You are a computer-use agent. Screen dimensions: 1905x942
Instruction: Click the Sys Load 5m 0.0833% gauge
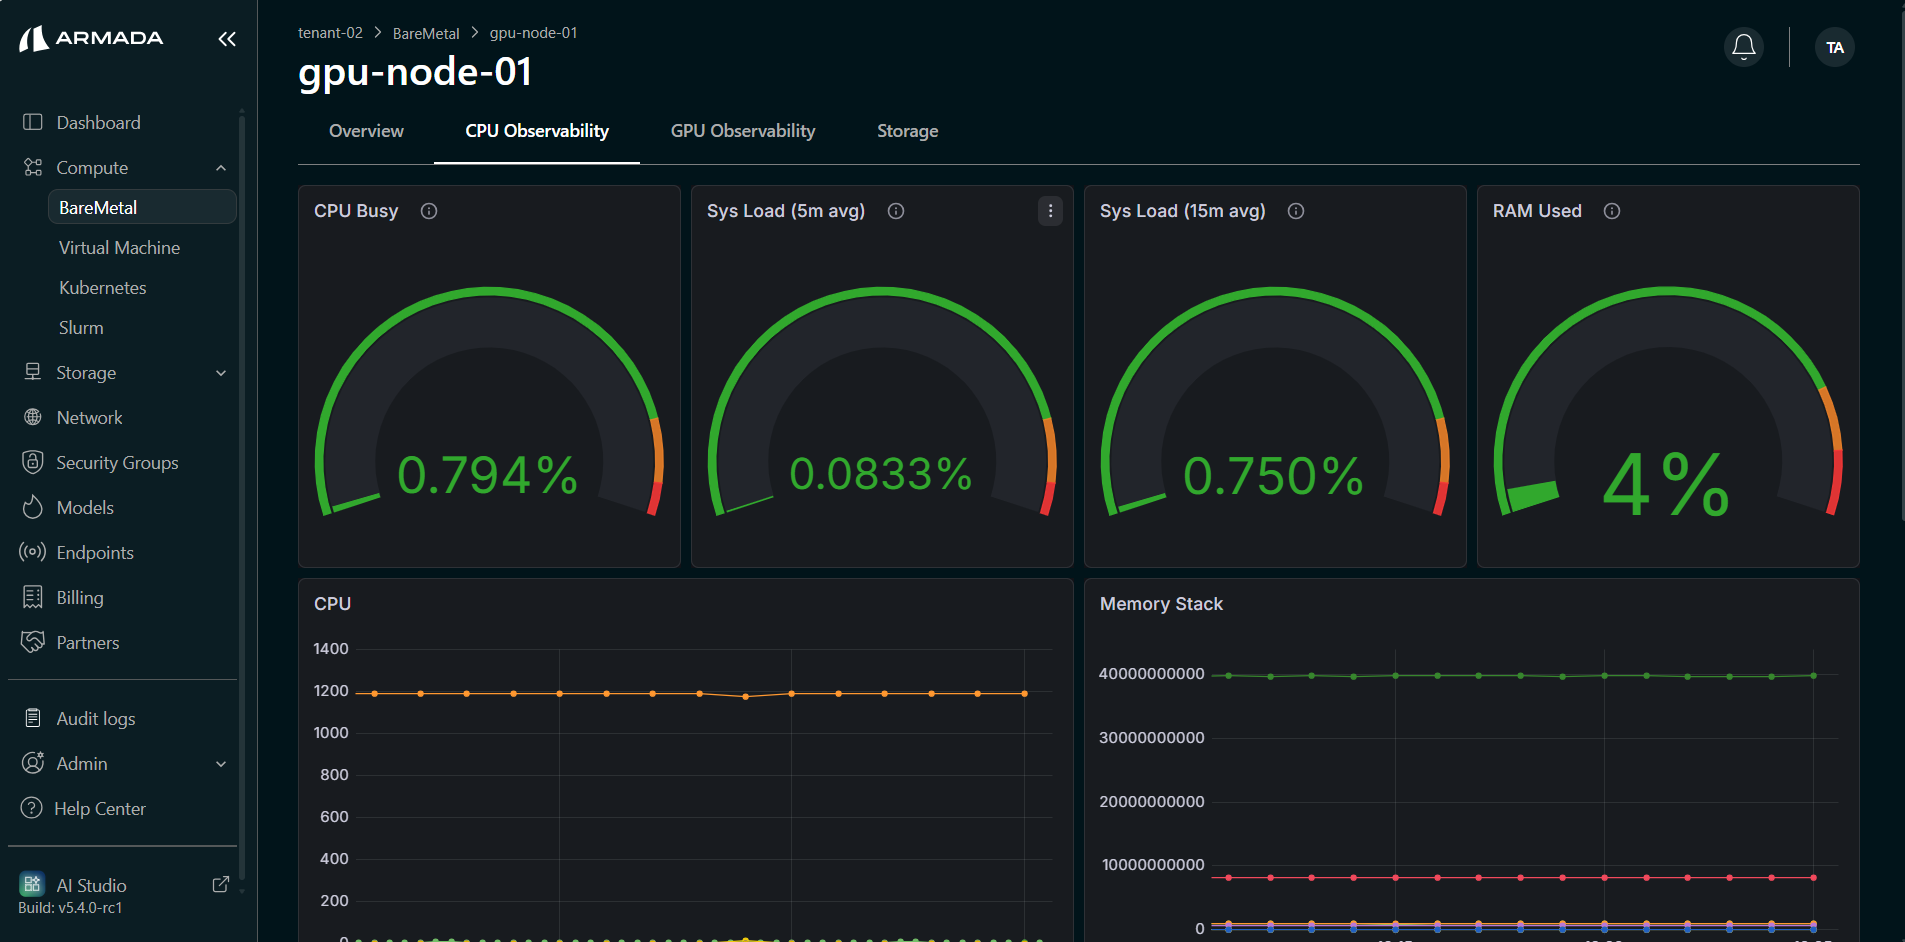point(882,402)
